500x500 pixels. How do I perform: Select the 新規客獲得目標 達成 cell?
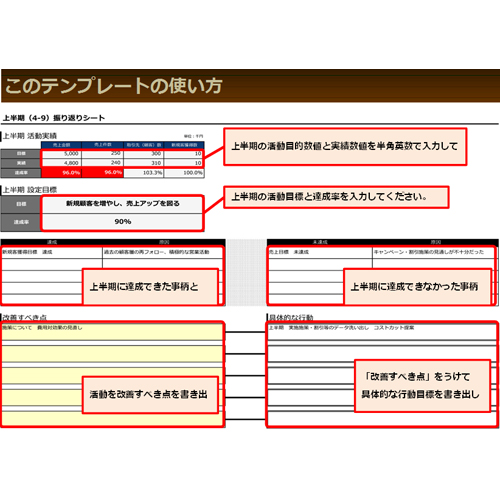[x=52, y=252]
